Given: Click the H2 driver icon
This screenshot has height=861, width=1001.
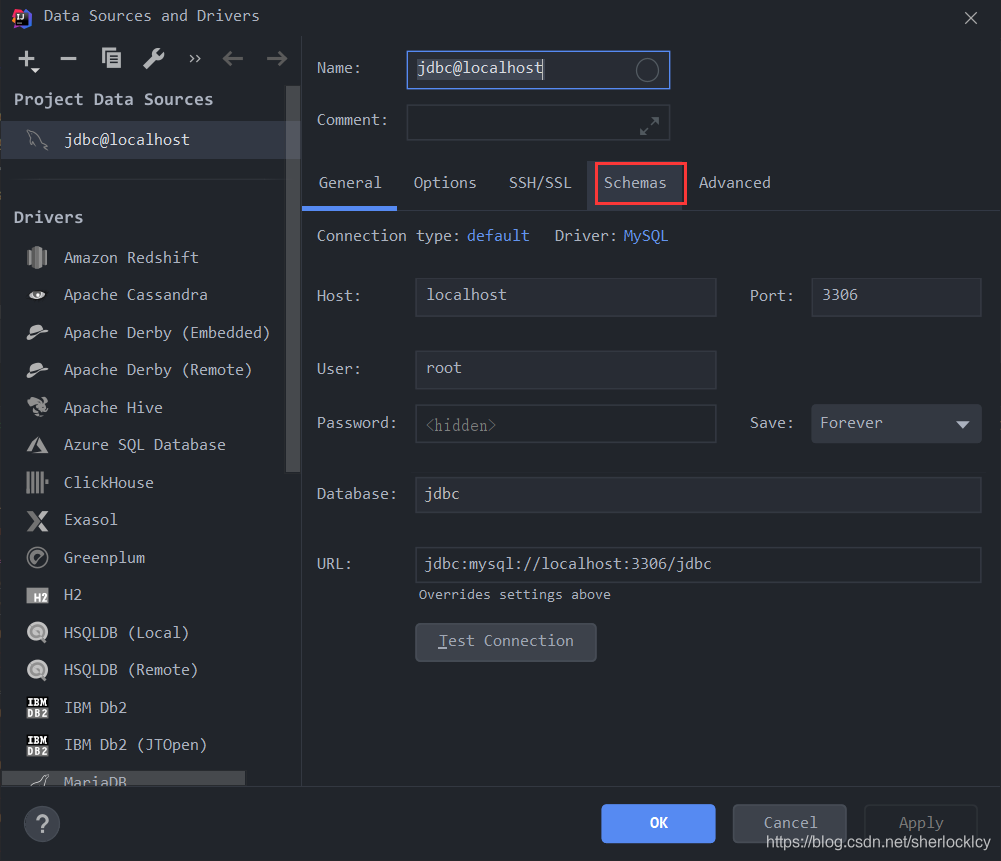Looking at the screenshot, I should tap(37, 596).
